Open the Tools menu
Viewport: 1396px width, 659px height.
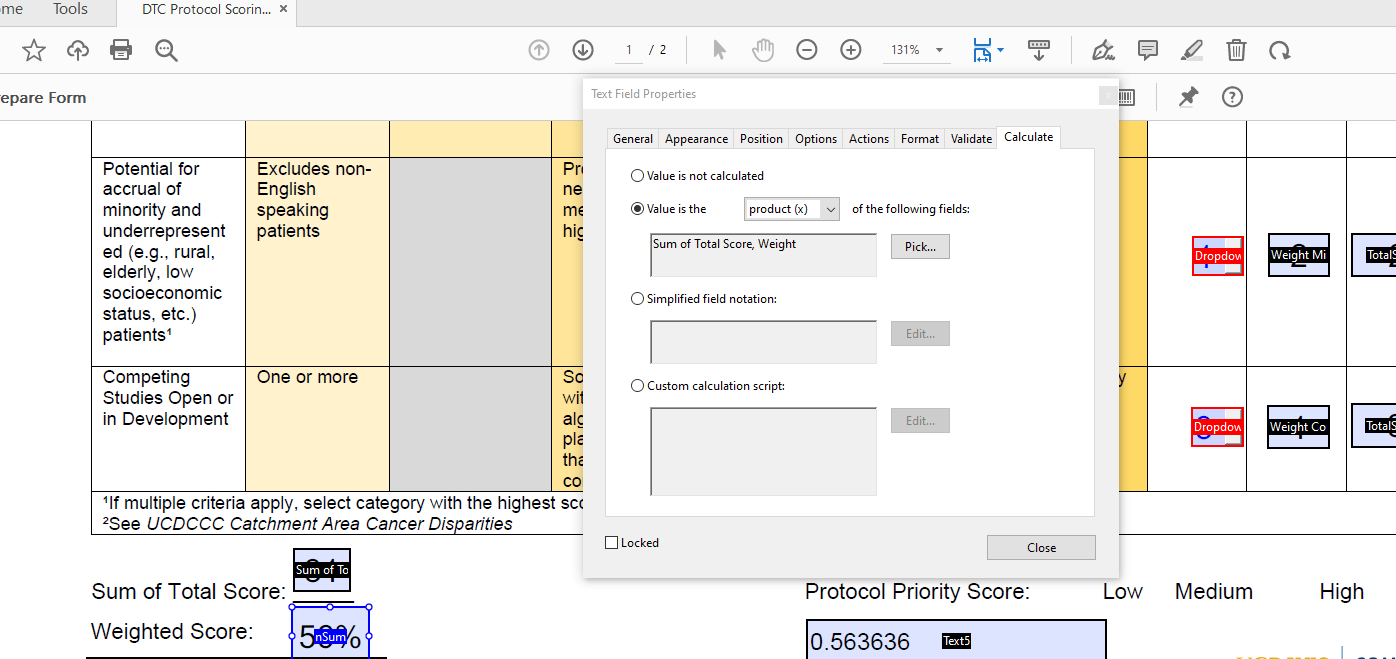[70, 10]
